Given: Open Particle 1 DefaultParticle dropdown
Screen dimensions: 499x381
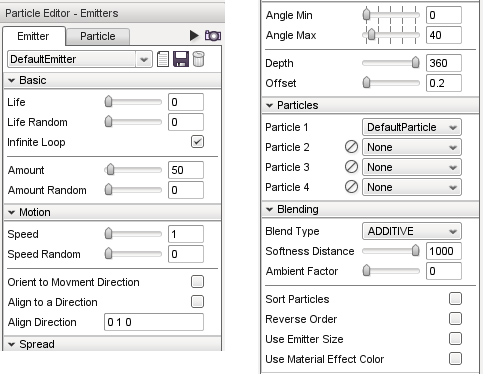Looking at the screenshot, I should pyautogui.click(x=412, y=127).
